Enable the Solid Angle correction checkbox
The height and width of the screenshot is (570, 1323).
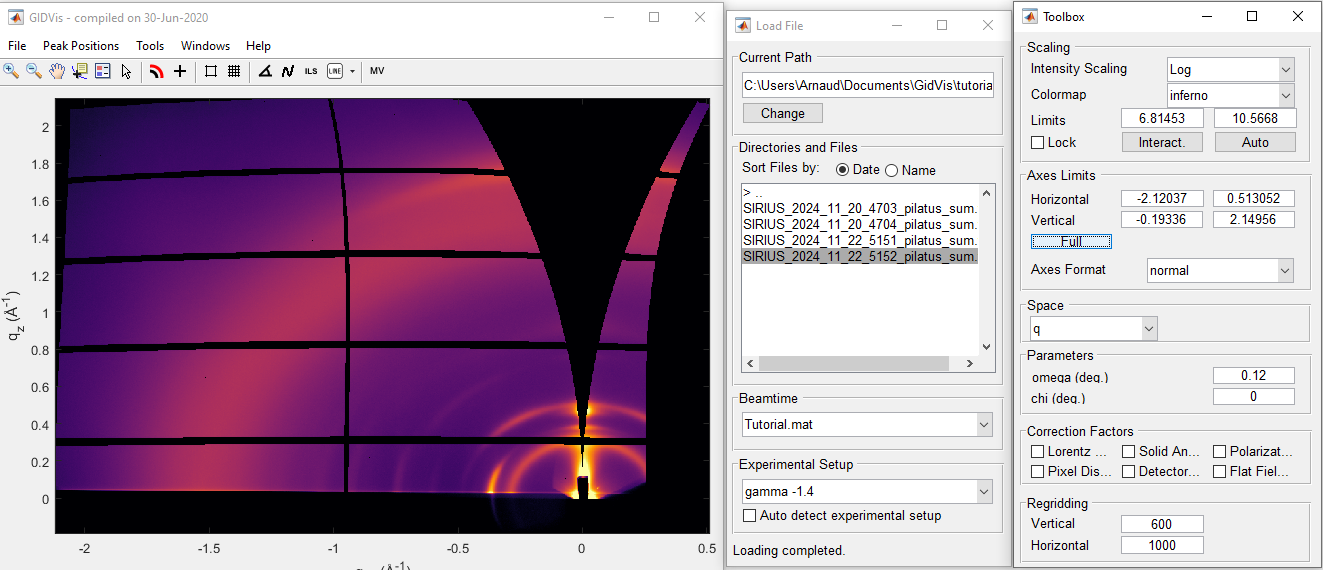[x=1128, y=452]
